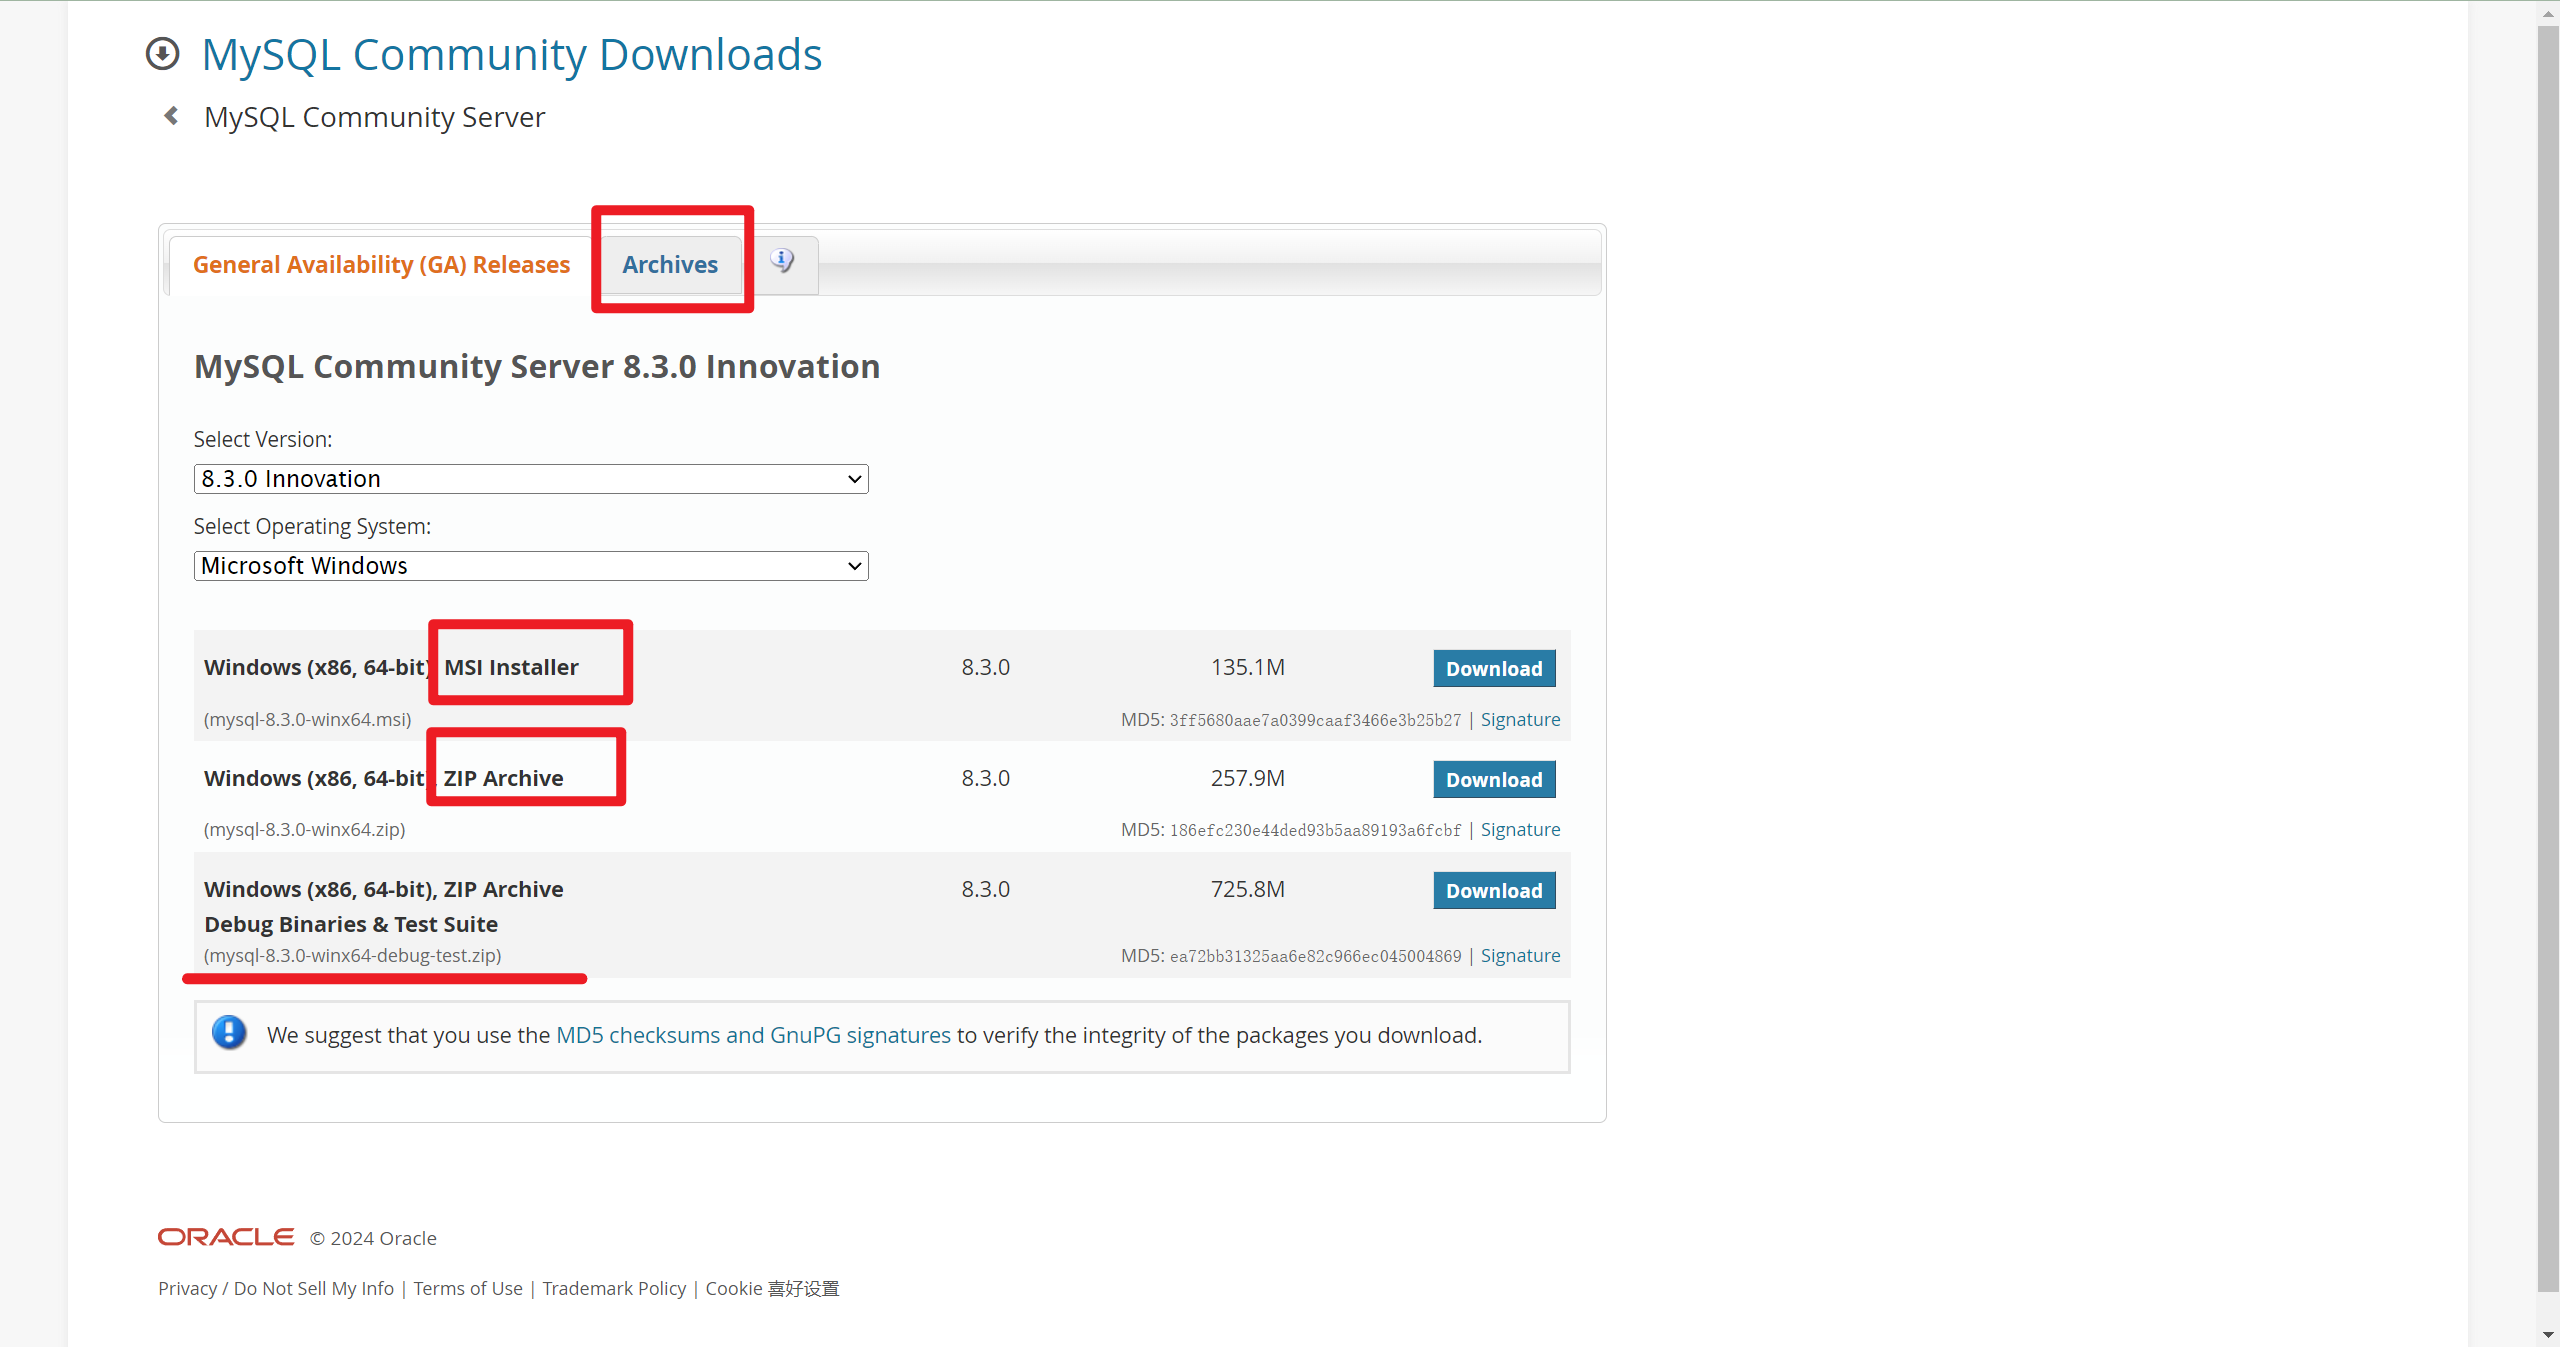This screenshot has height=1347, width=2560.
Task: Click the Oracle logo in footer
Action: (x=226, y=1237)
